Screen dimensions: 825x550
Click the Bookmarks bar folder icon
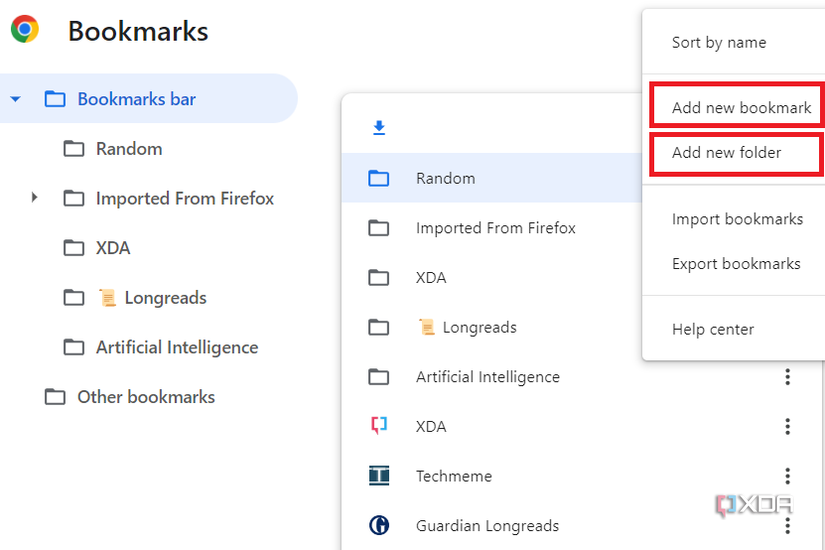click(55, 99)
